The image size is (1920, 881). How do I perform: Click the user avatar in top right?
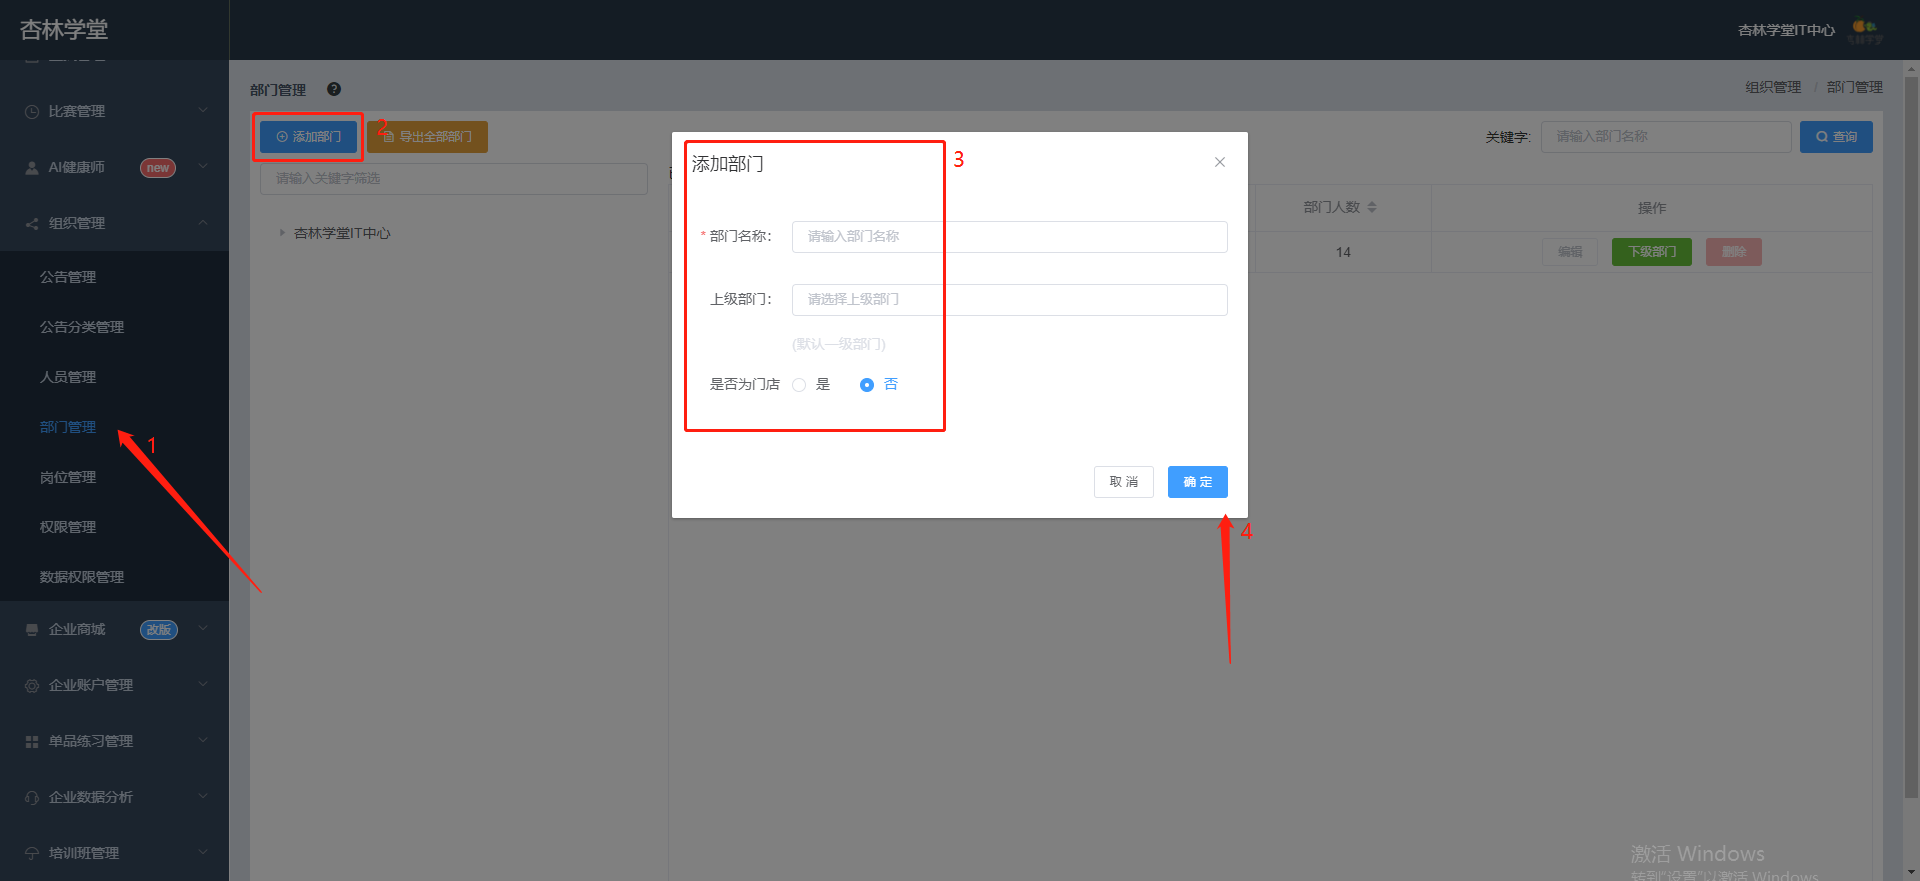pyautogui.click(x=1865, y=30)
